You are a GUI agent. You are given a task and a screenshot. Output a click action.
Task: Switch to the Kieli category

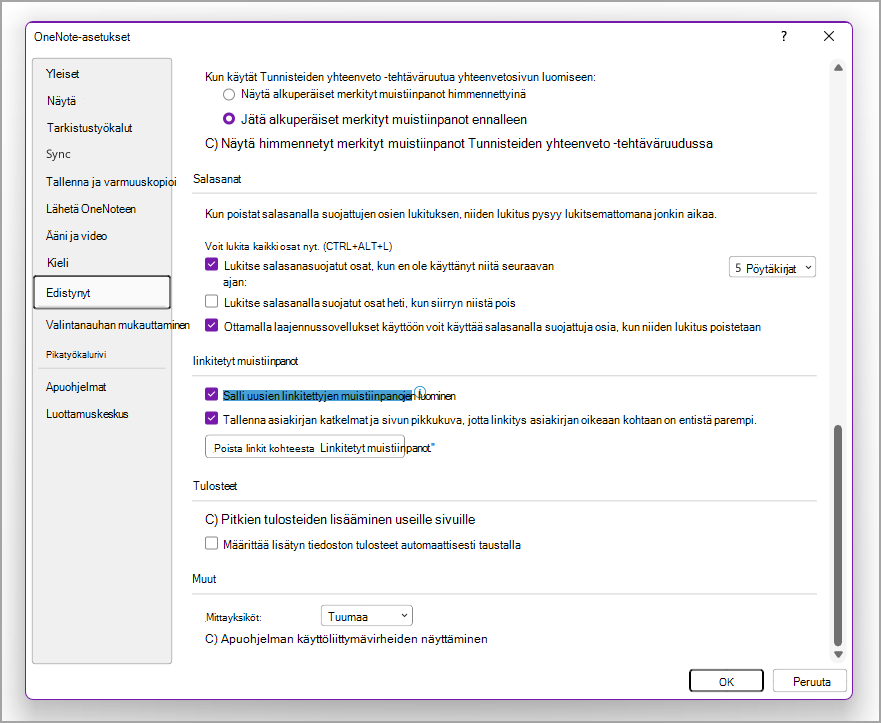point(57,263)
